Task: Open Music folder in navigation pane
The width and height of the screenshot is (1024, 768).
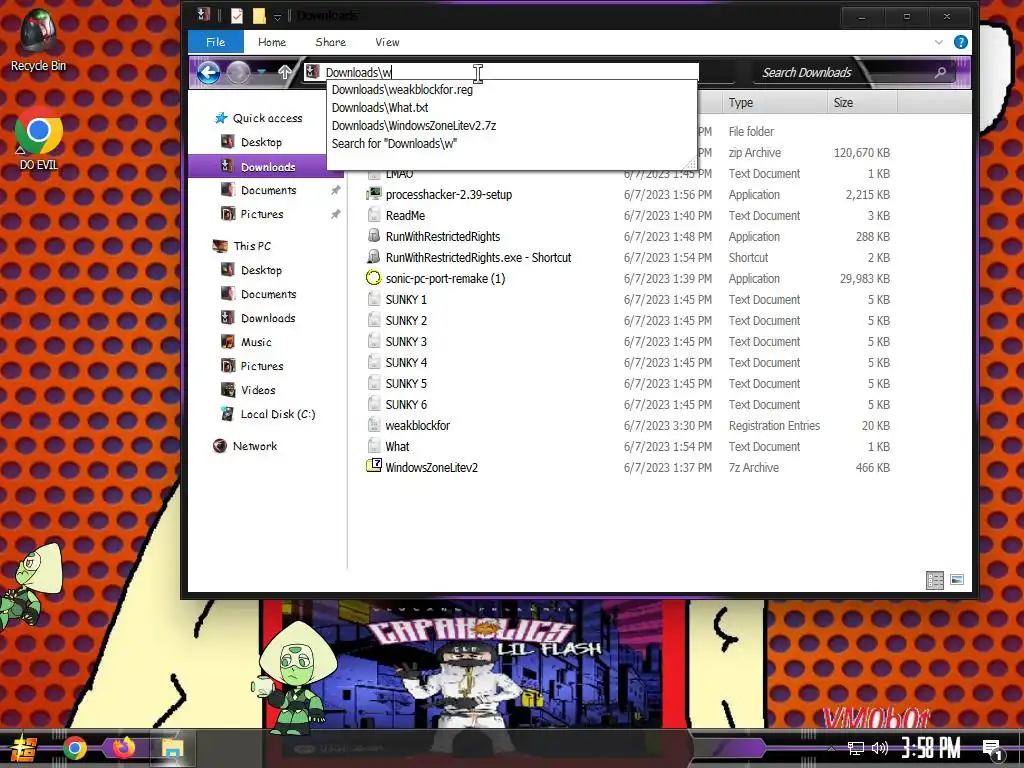Action: click(x=256, y=342)
